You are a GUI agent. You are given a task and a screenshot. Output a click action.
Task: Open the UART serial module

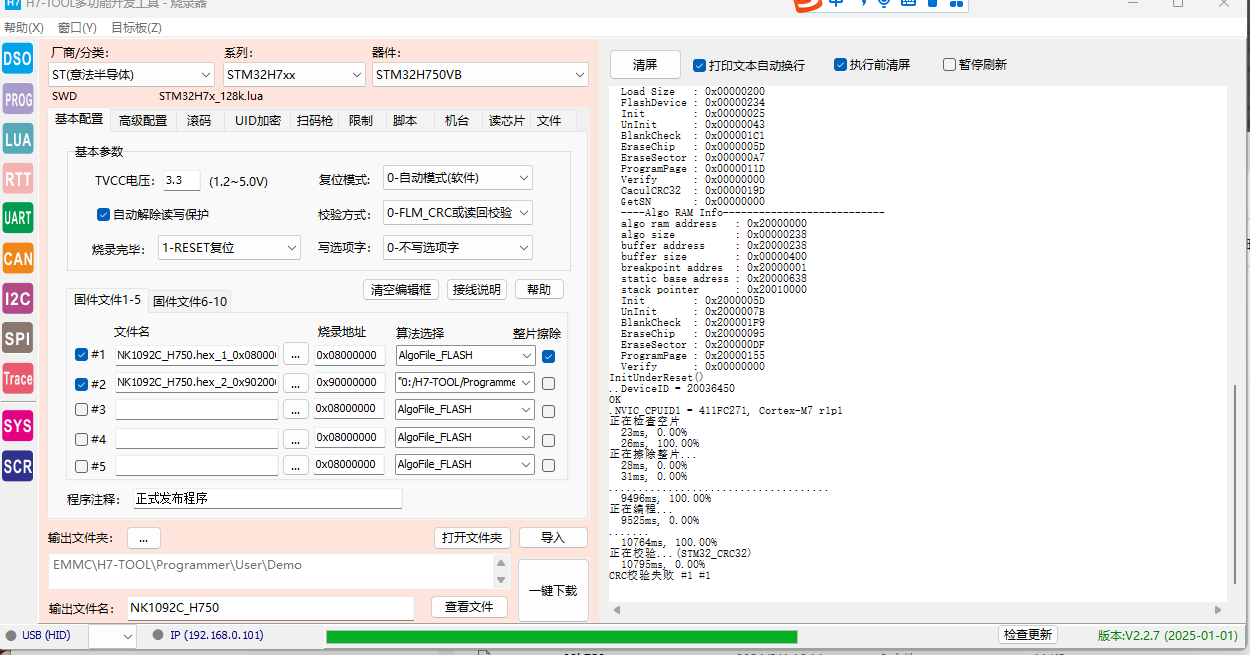point(17,218)
